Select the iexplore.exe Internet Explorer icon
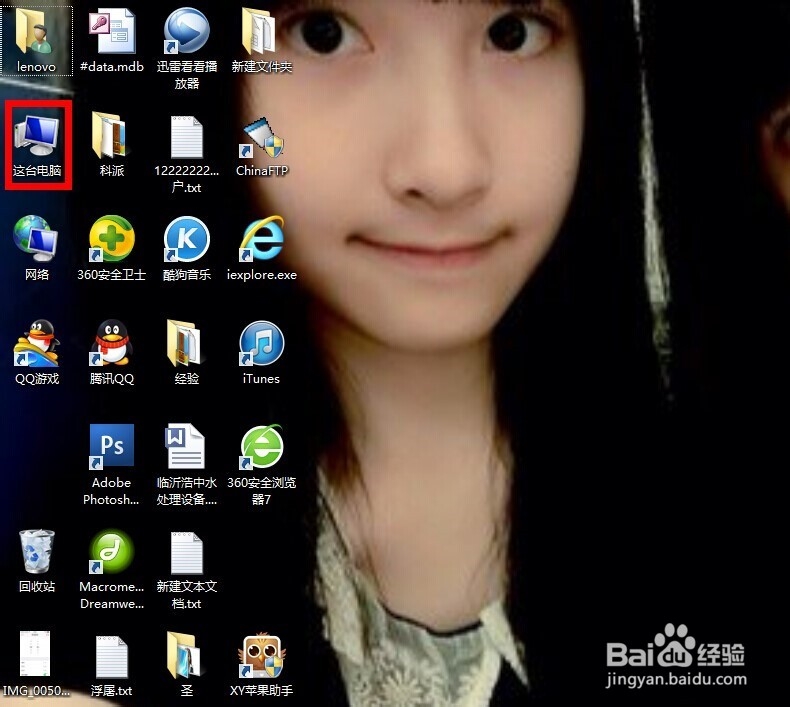Screen dimensions: 790x707 coord(261,239)
